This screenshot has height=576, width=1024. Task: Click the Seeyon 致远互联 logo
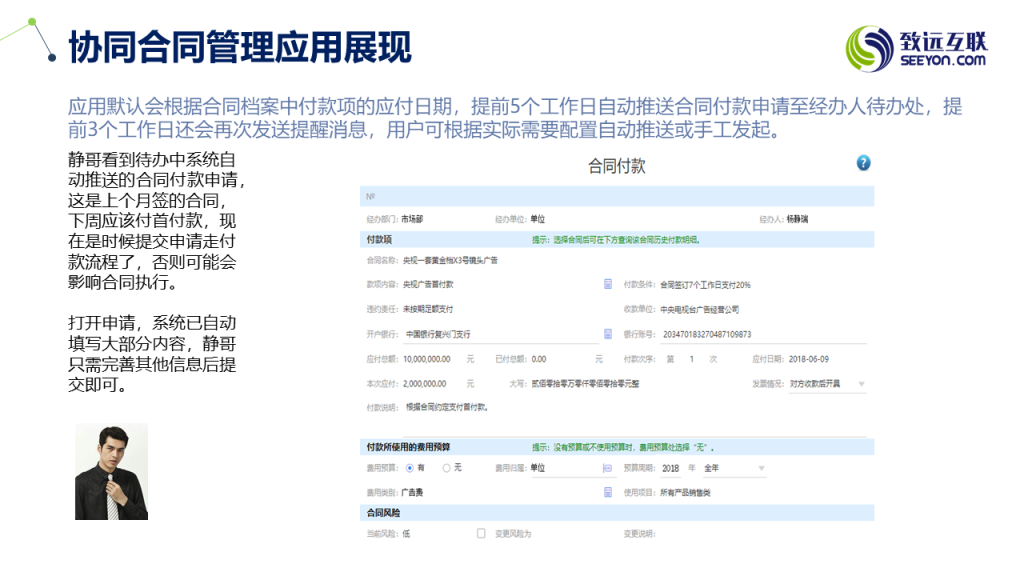917,48
